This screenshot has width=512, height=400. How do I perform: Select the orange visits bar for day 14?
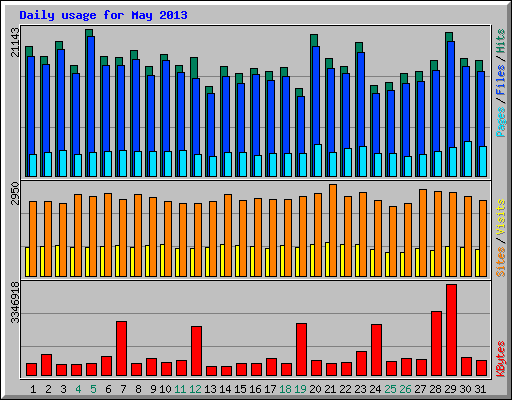pyautogui.click(x=228, y=235)
